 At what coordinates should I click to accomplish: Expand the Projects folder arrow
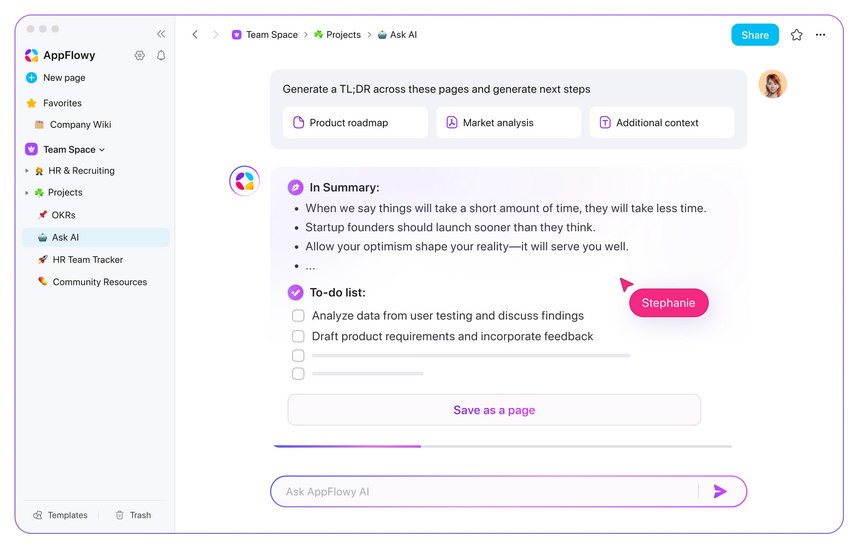coord(26,193)
